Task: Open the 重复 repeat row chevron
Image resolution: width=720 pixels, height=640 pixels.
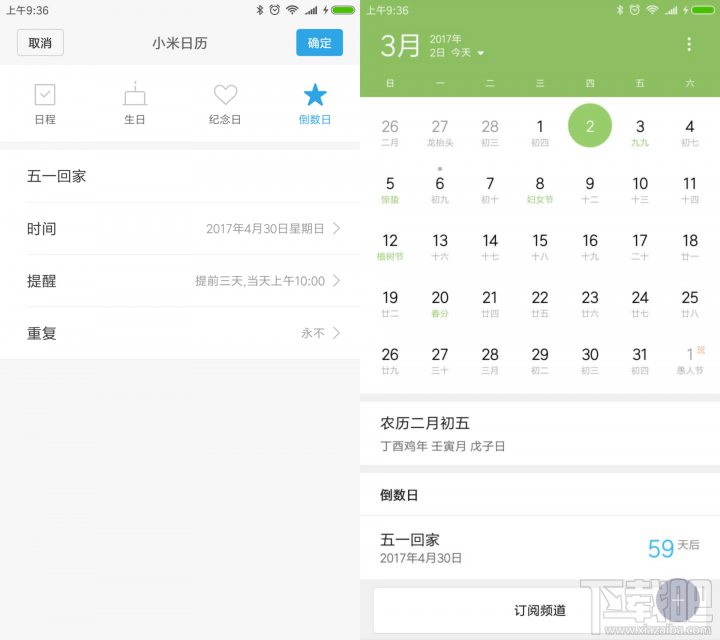Action: [337, 333]
